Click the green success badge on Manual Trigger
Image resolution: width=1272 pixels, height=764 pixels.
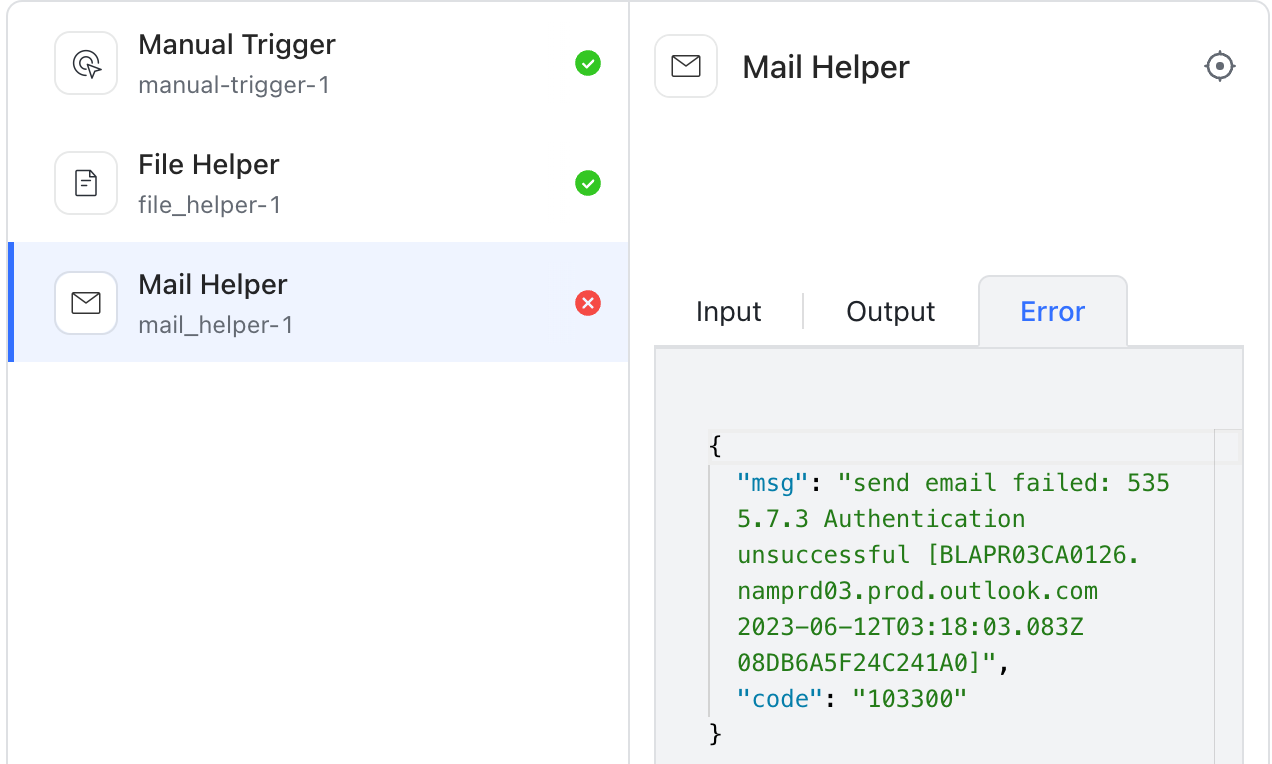pyautogui.click(x=588, y=62)
